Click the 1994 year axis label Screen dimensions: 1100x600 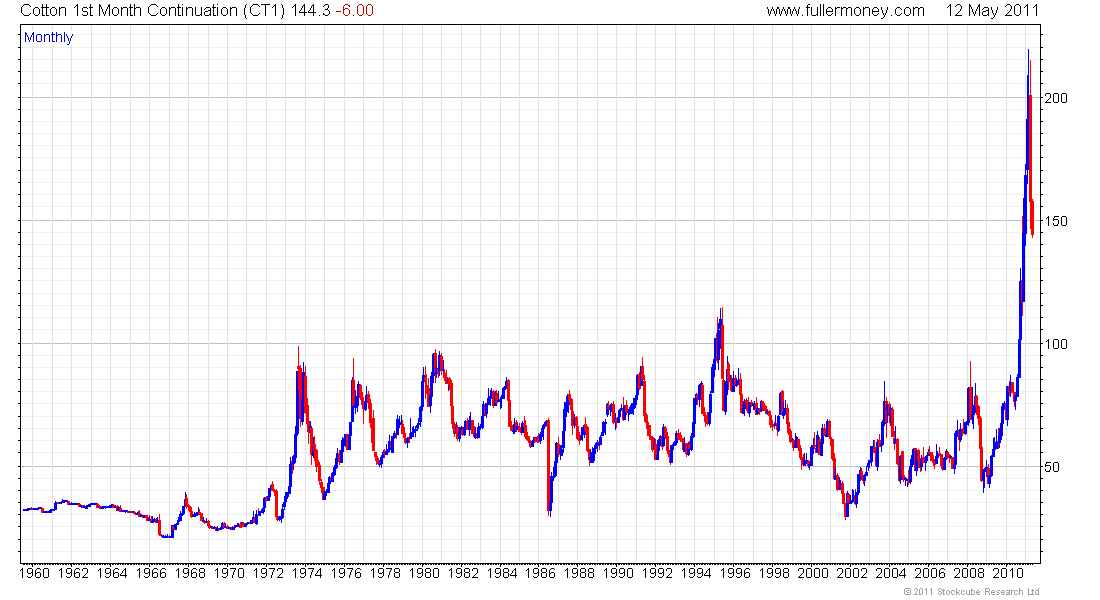[x=696, y=573]
